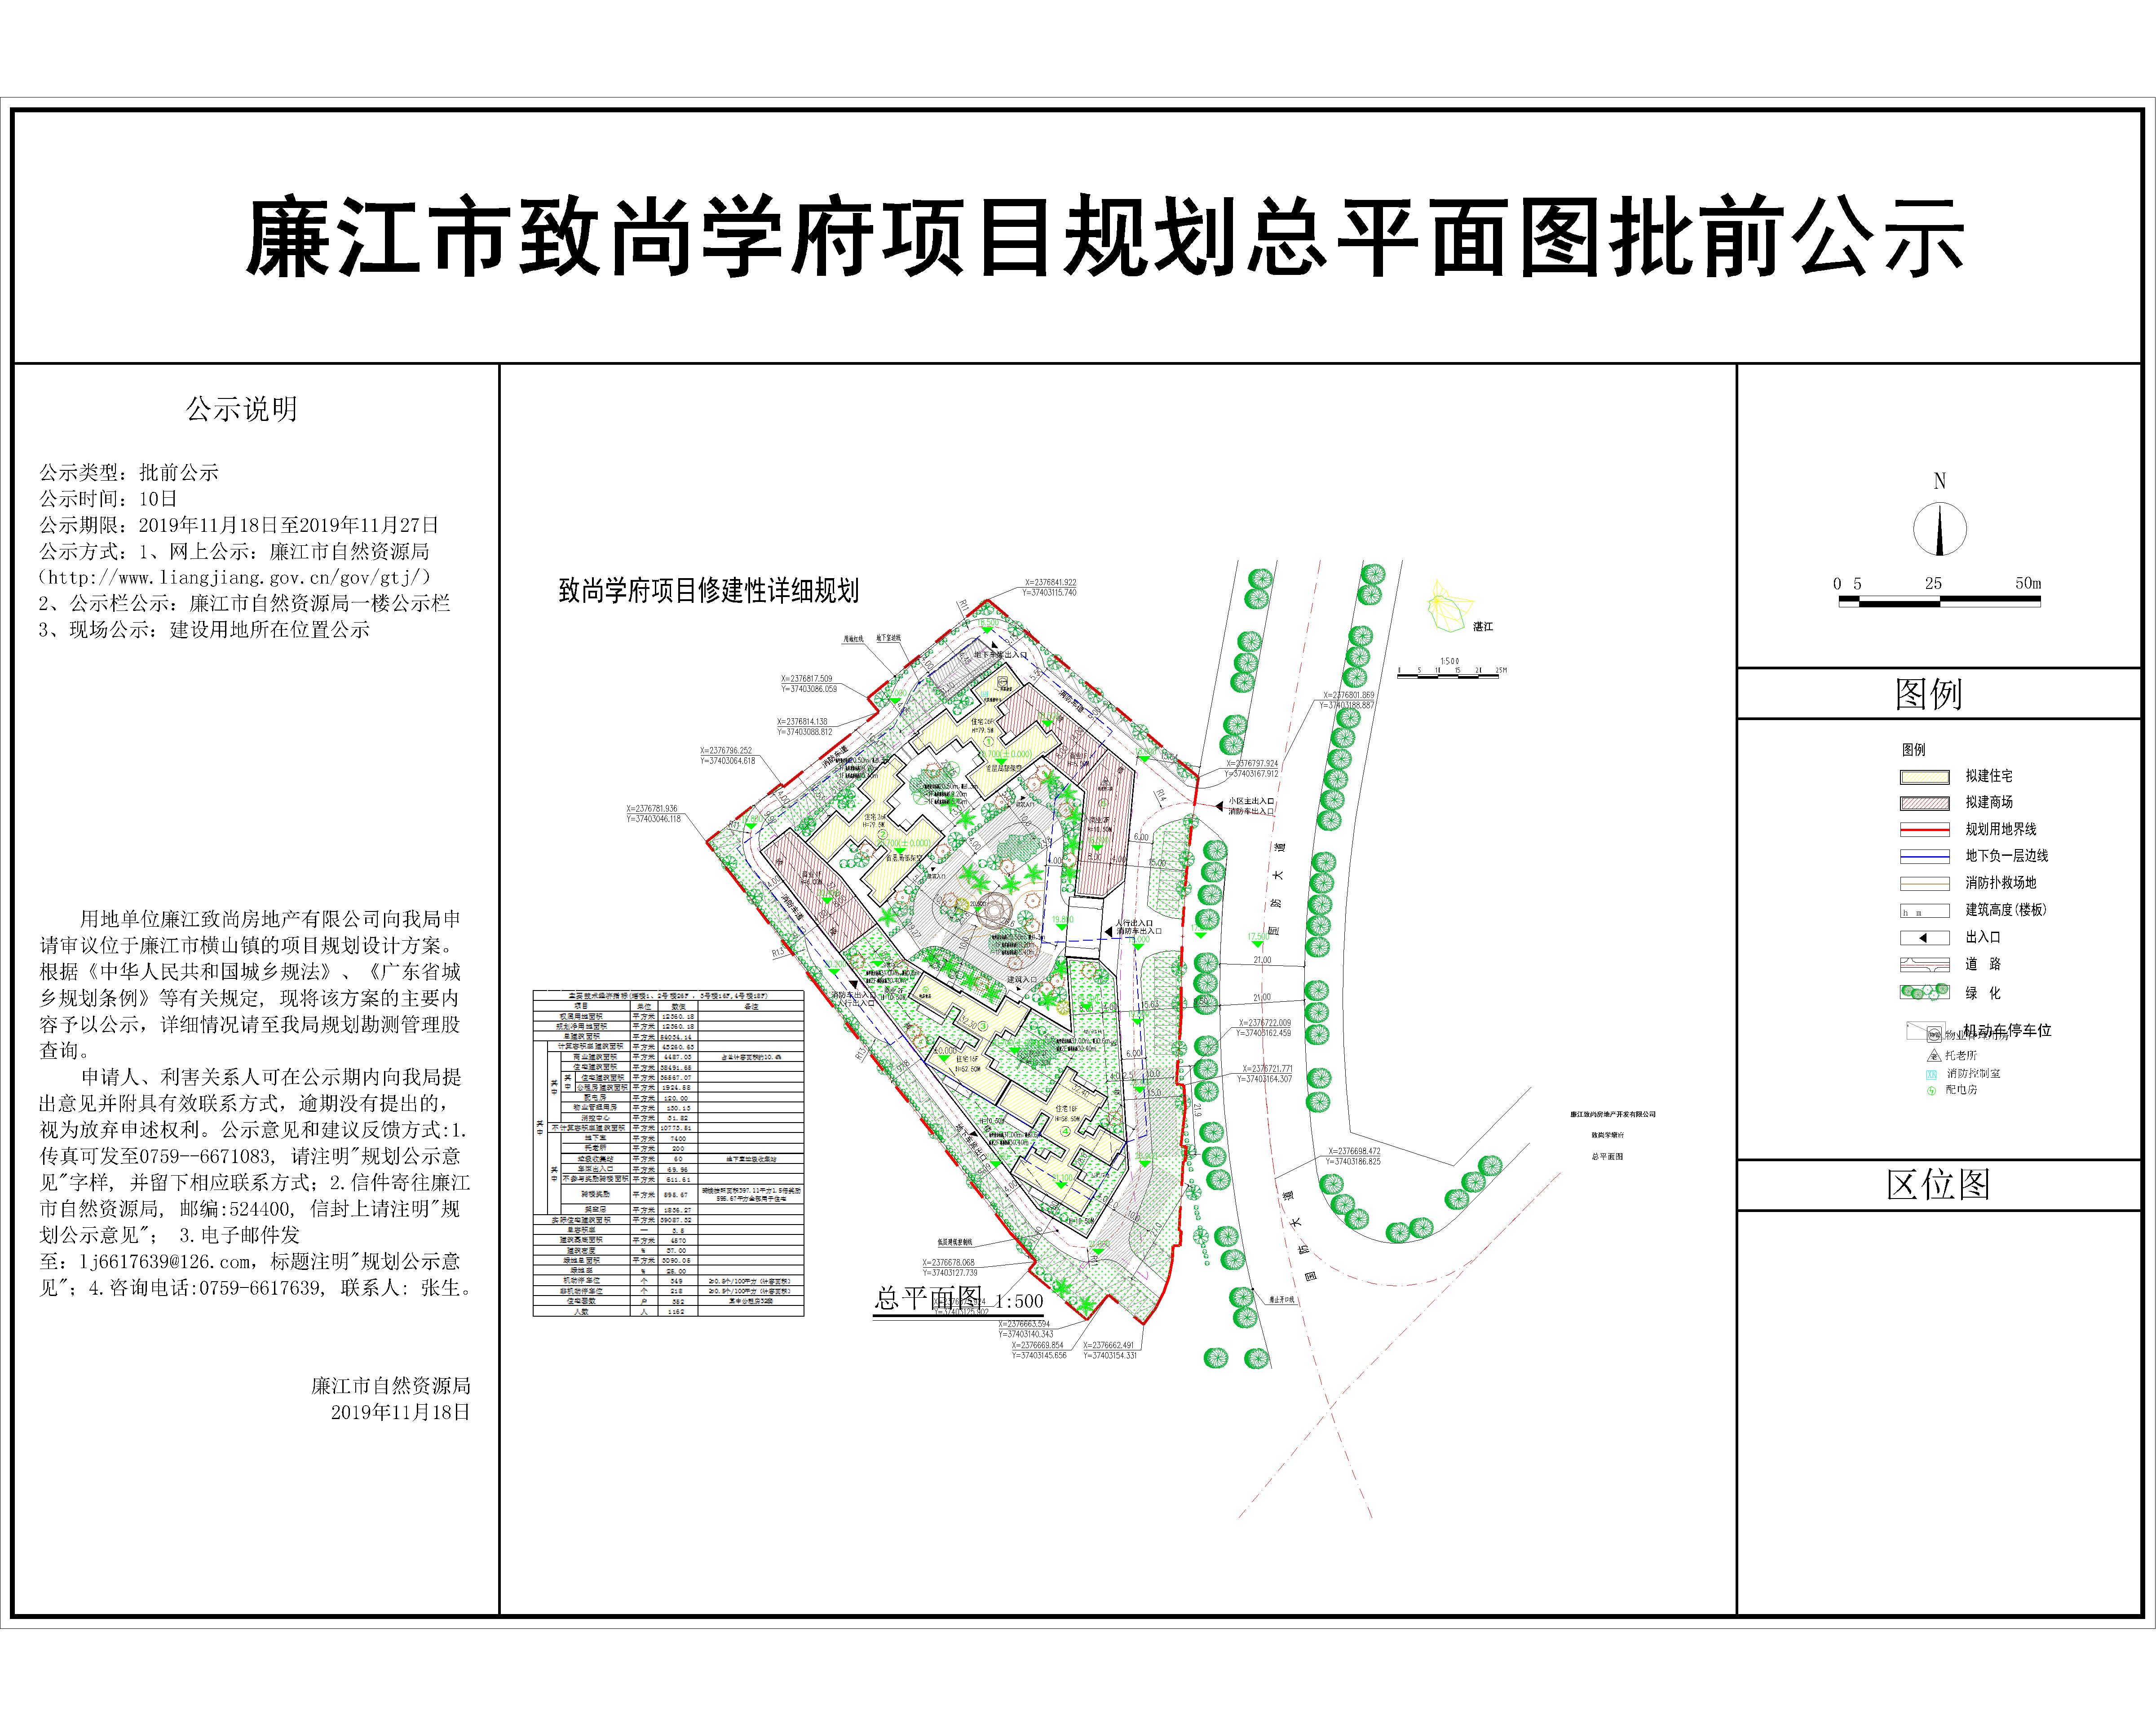Image resolution: width=2156 pixels, height=1725 pixels.
Task: Click the 托老所 triangle legend icon
Action: pyautogui.click(x=1933, y=1055)
